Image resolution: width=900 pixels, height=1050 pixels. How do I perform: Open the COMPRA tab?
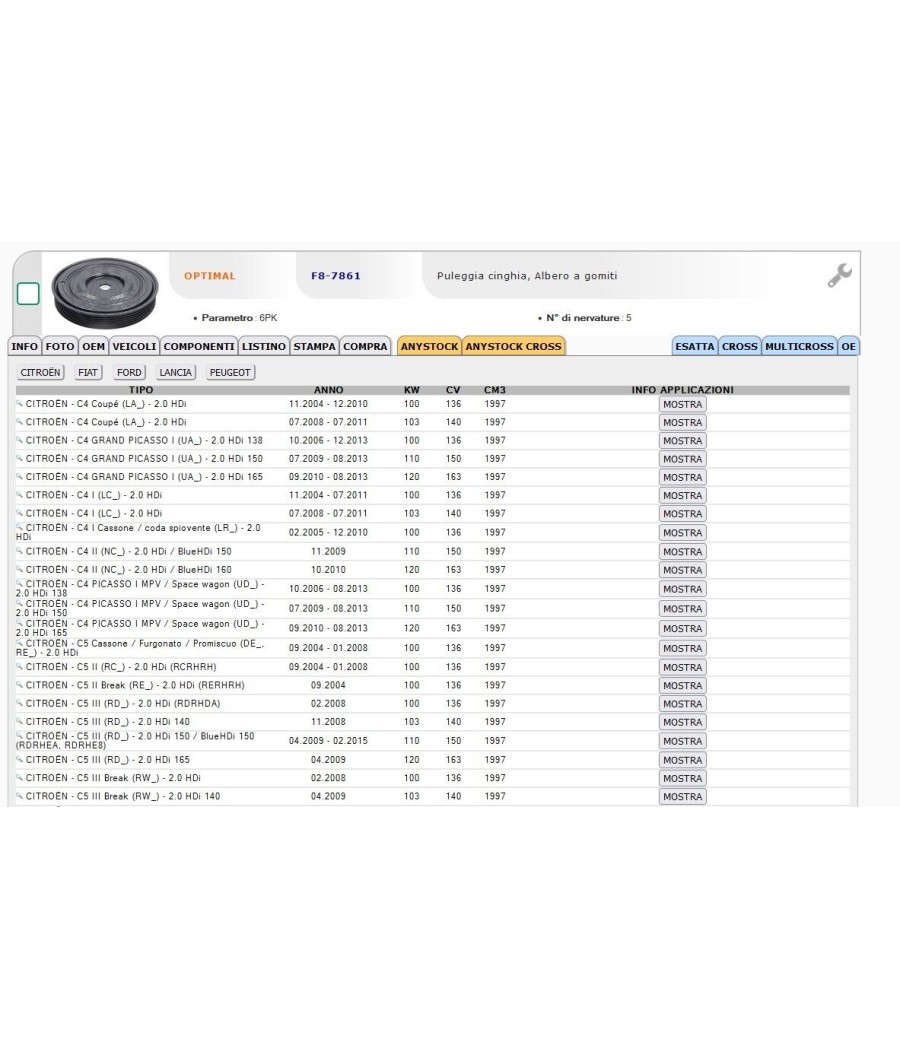pos(365,346)
